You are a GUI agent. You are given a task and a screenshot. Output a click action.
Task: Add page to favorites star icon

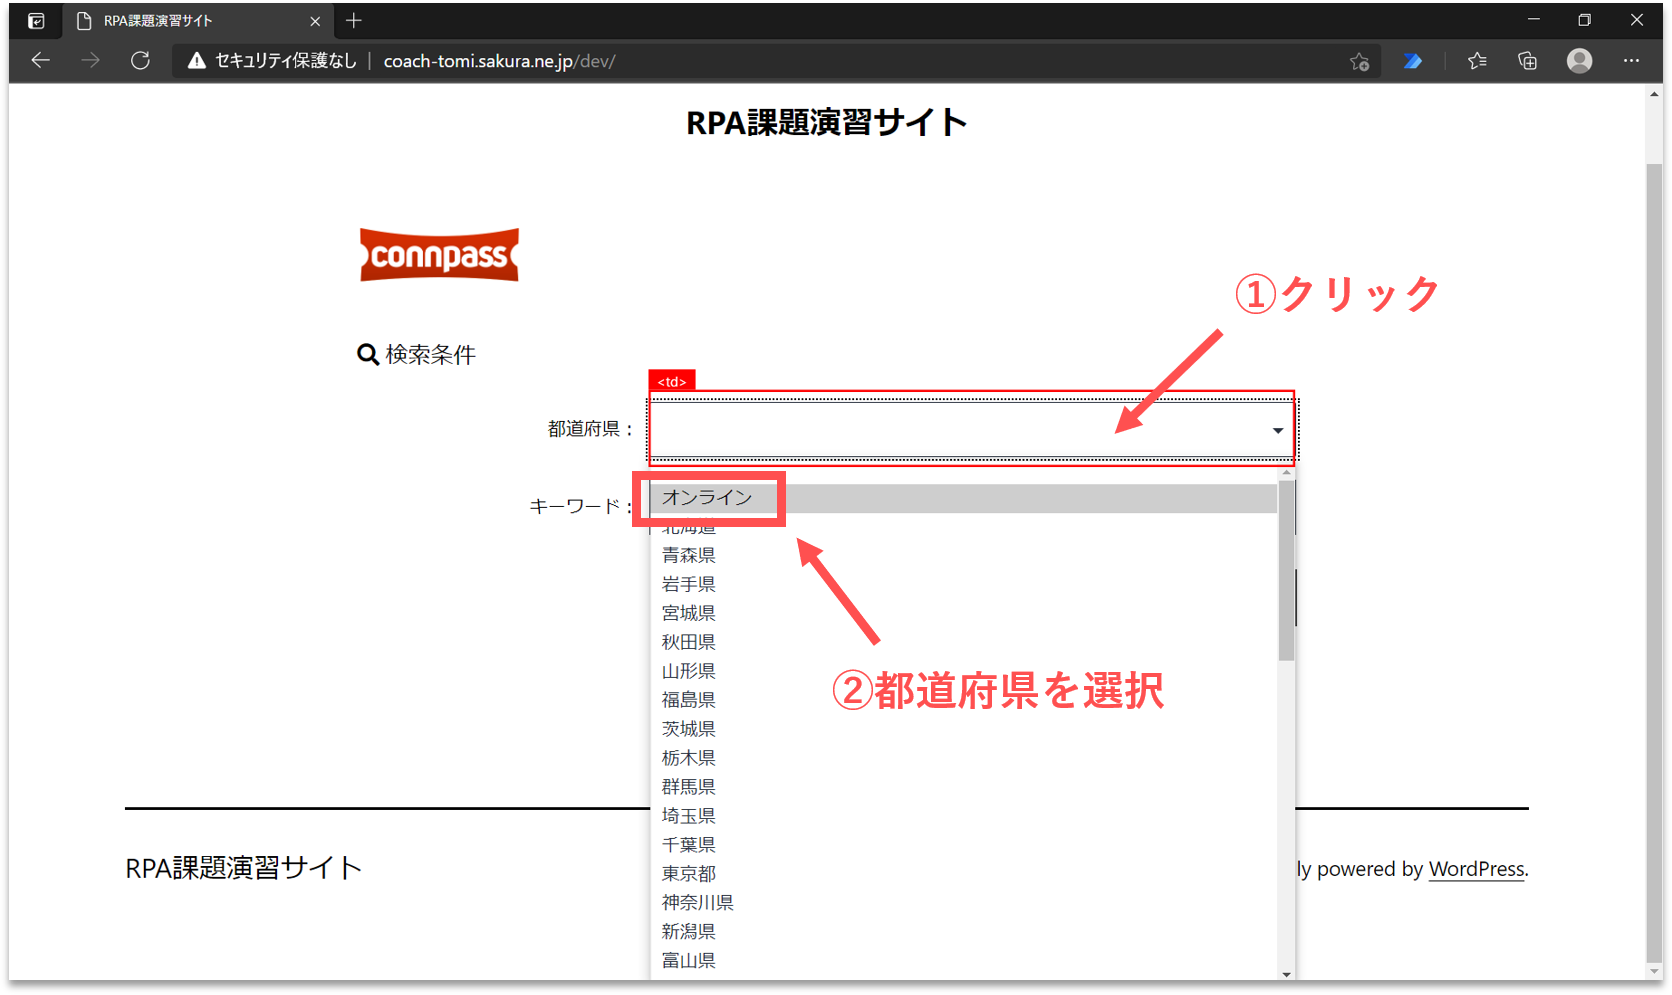pos(1359,61)
